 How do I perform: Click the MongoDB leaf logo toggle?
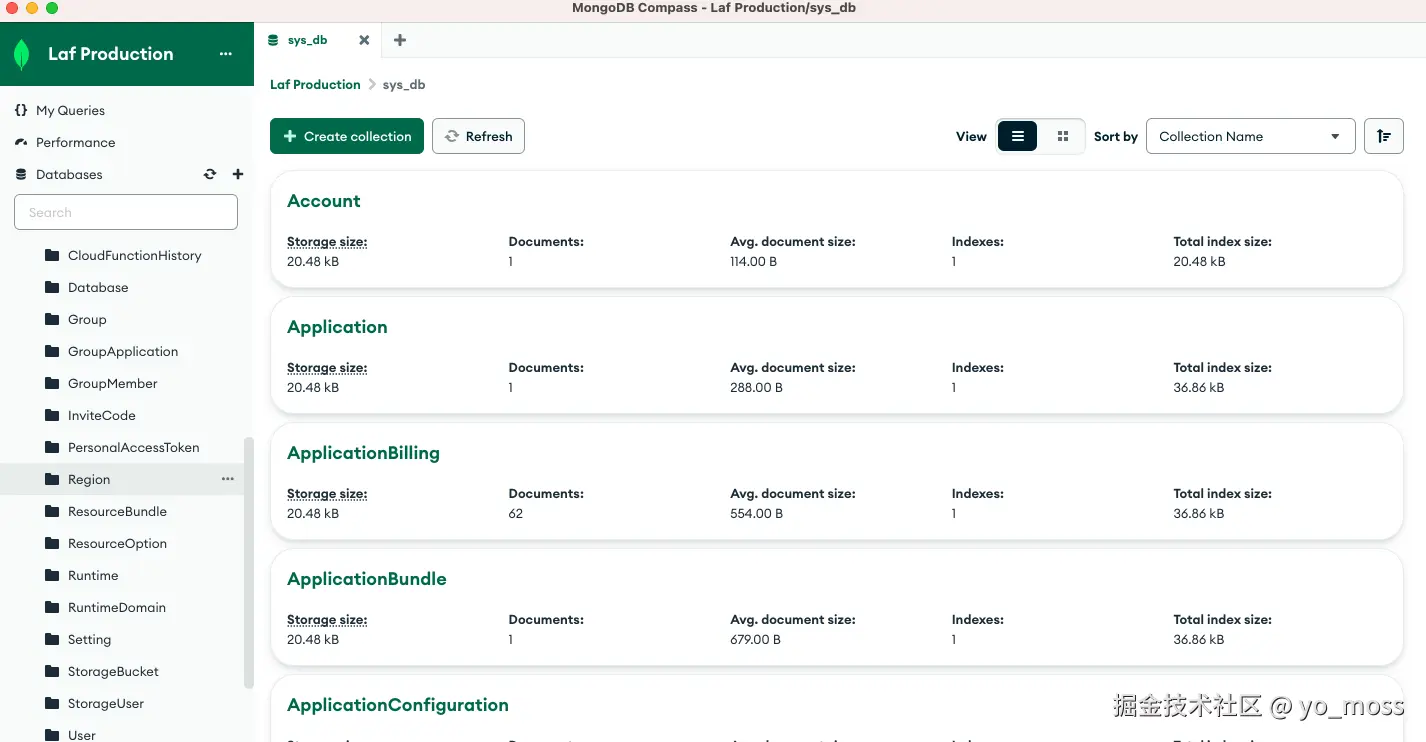click(21, 53)
